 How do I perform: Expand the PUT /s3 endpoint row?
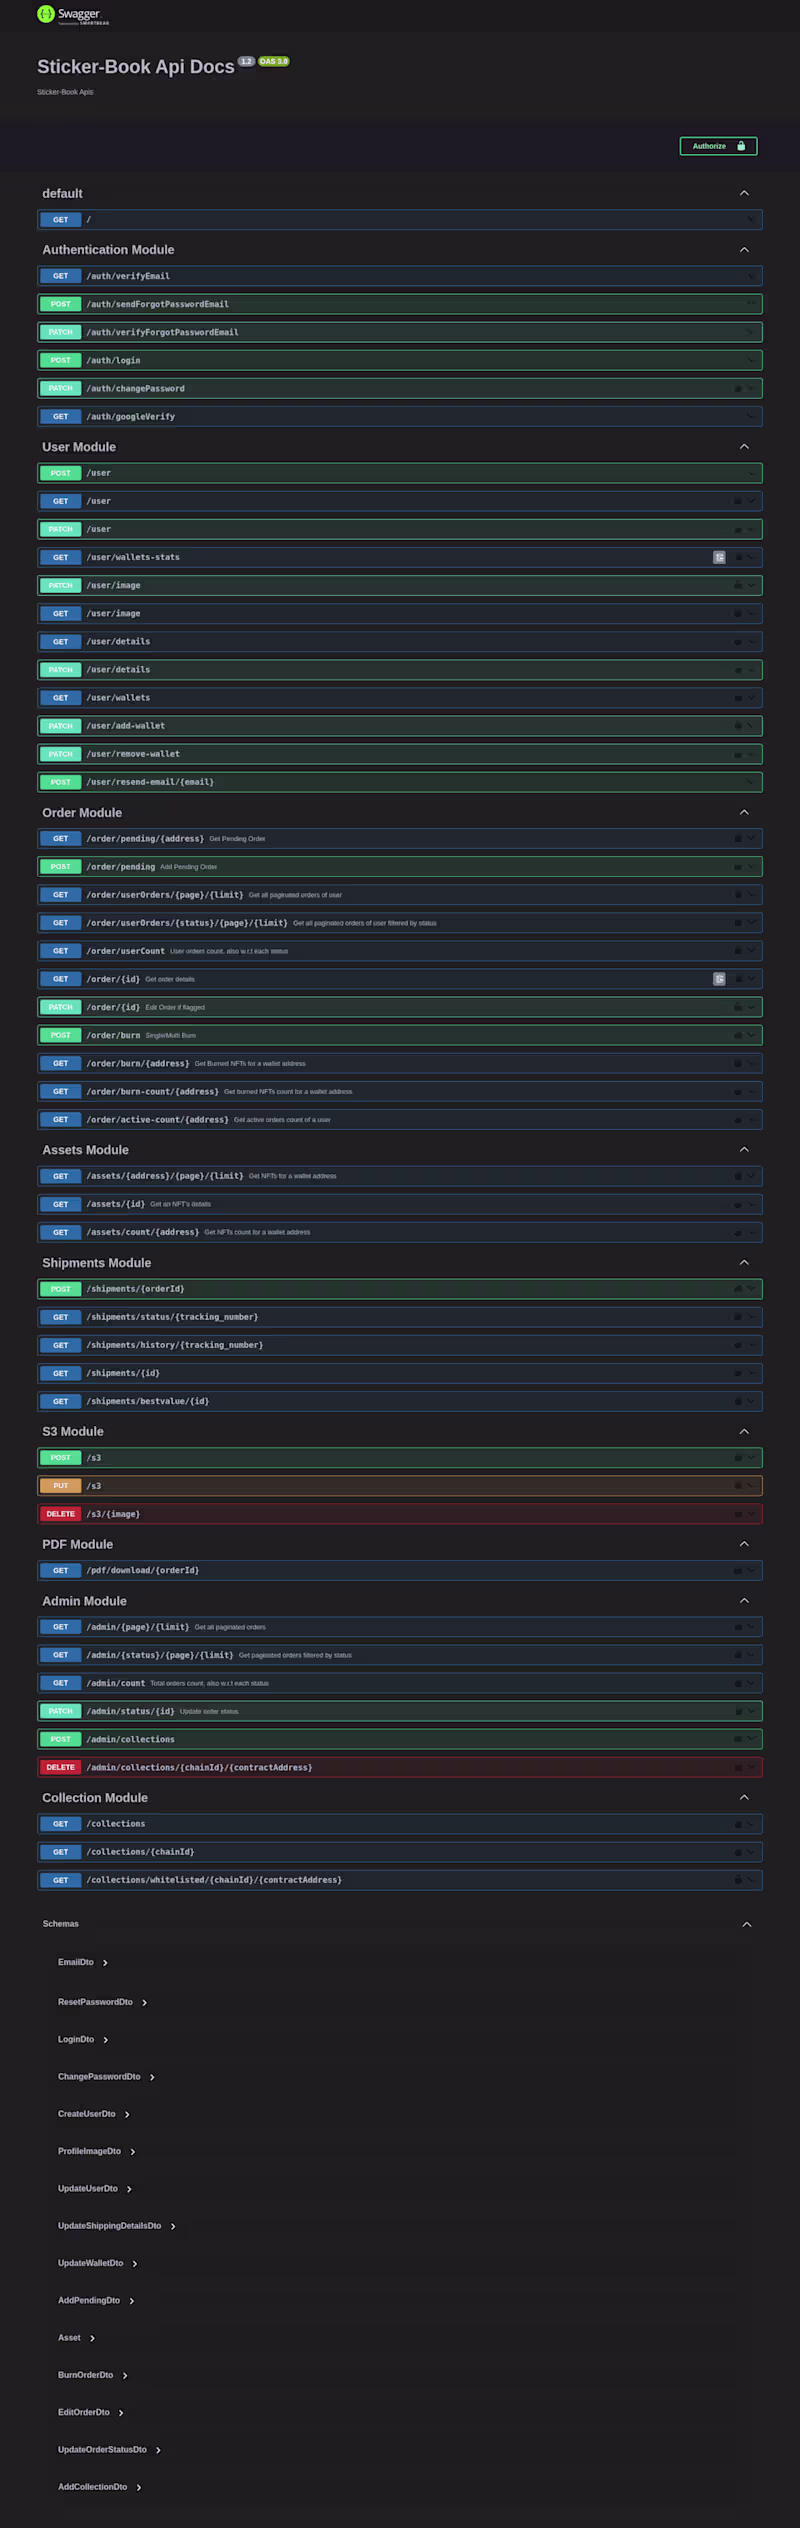coord(400,1486)
